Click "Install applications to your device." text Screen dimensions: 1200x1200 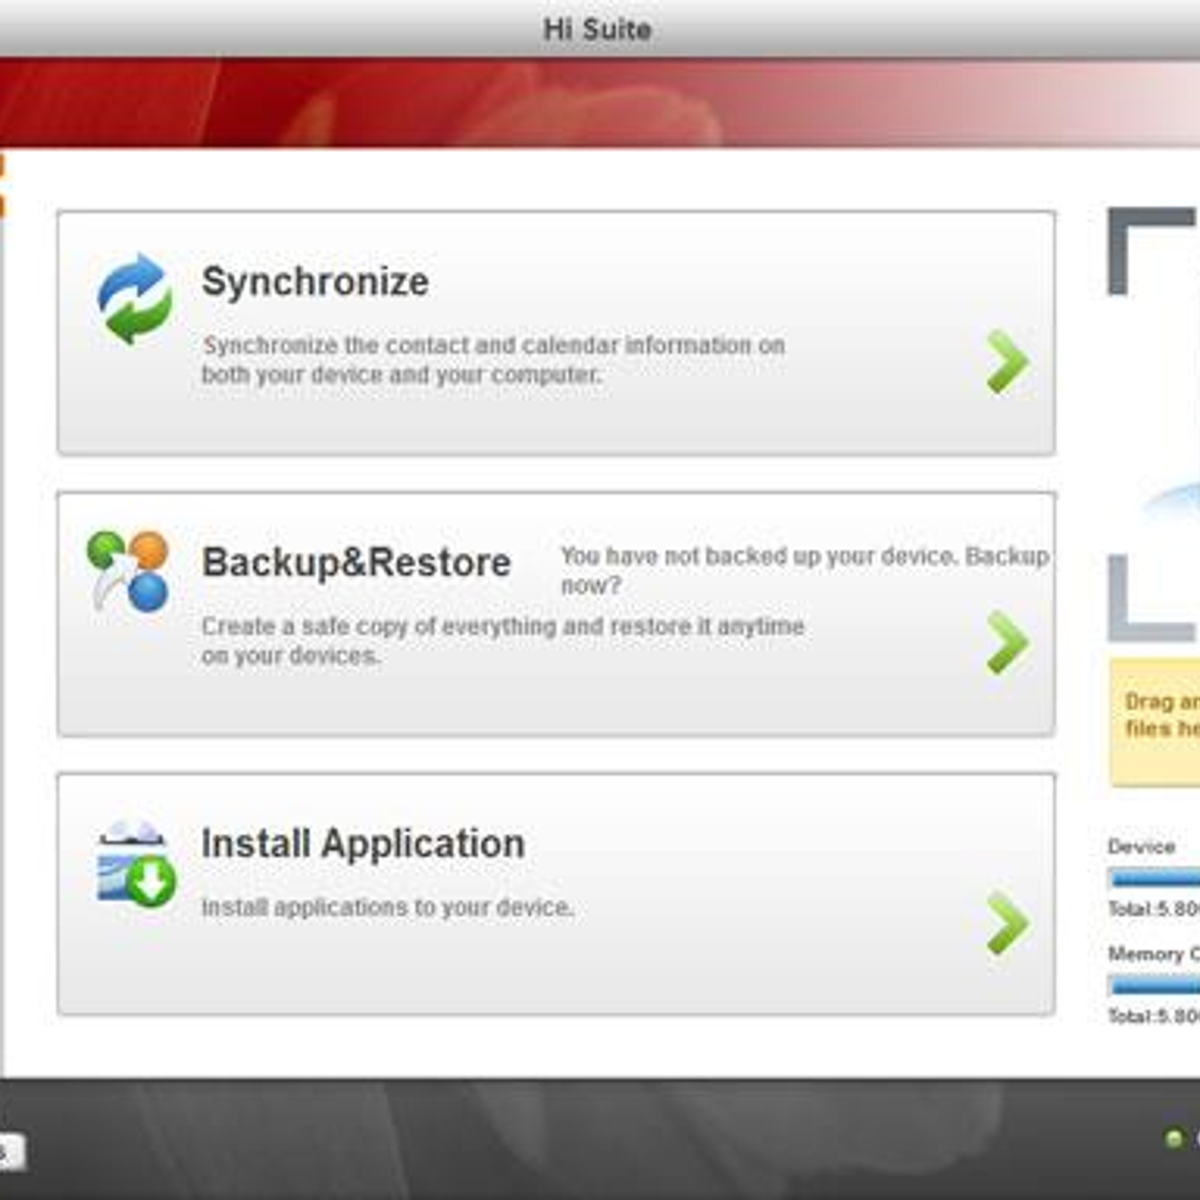(388, 908)
